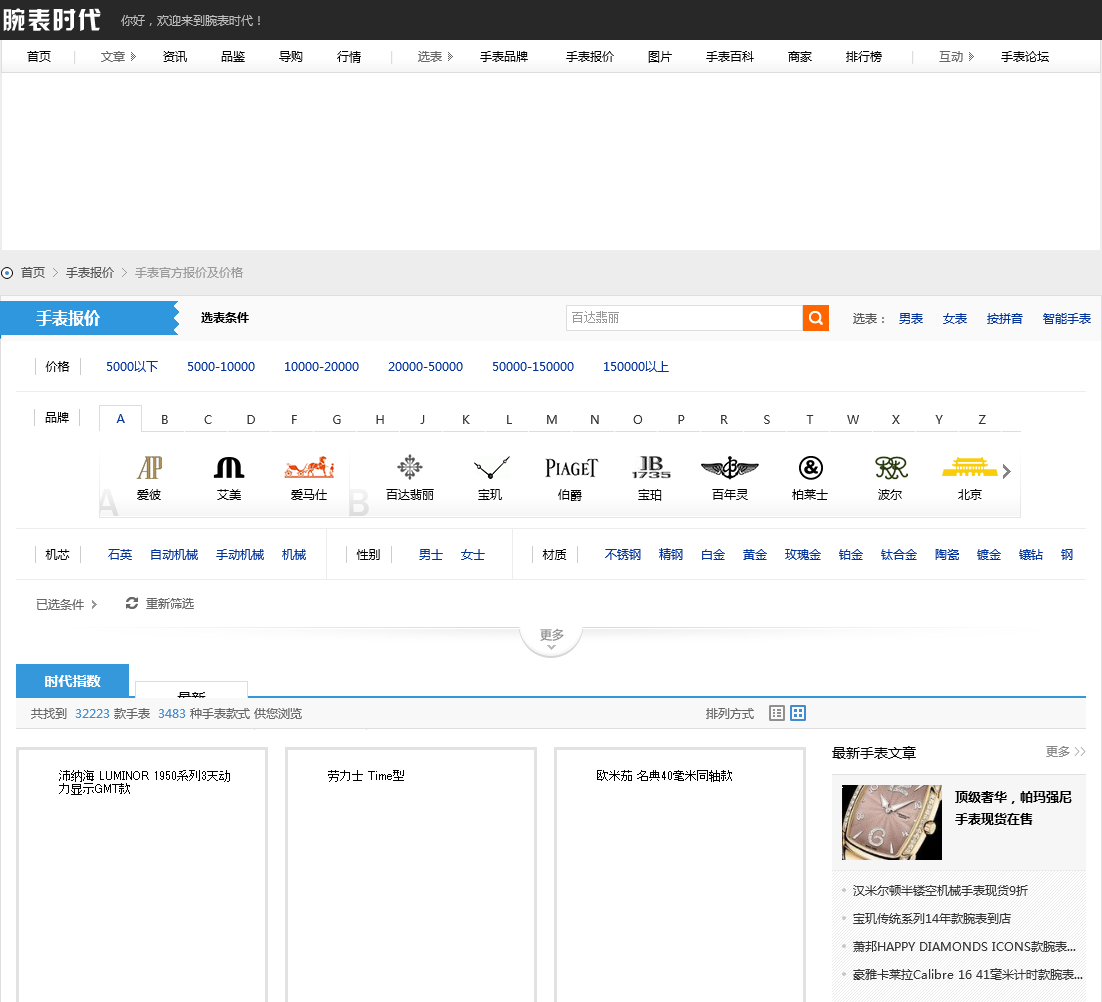Open 手表百科 menu item
The height and width of the screenshot is (1002, 1102).
730,56
